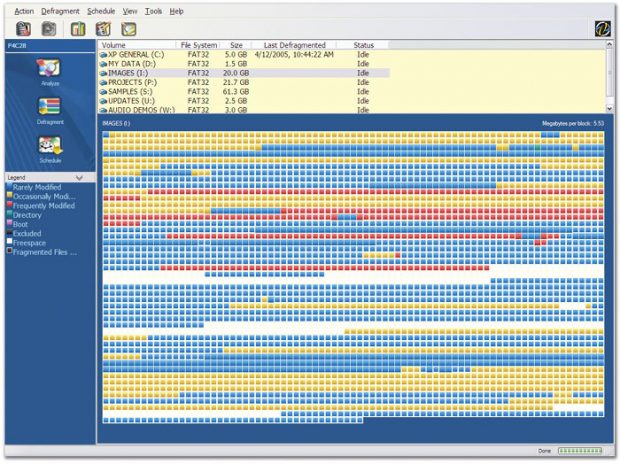This screenshot has width=620, height=464.
Task: Click the Boot purple legend swatch
Action: [x=9, y=223]
